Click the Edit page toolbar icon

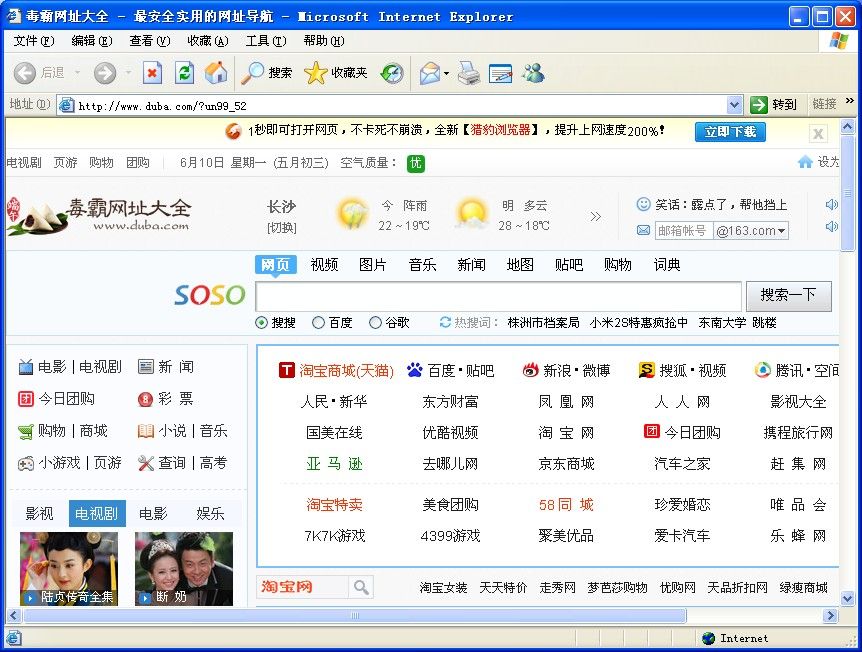(x=500, y=73)
